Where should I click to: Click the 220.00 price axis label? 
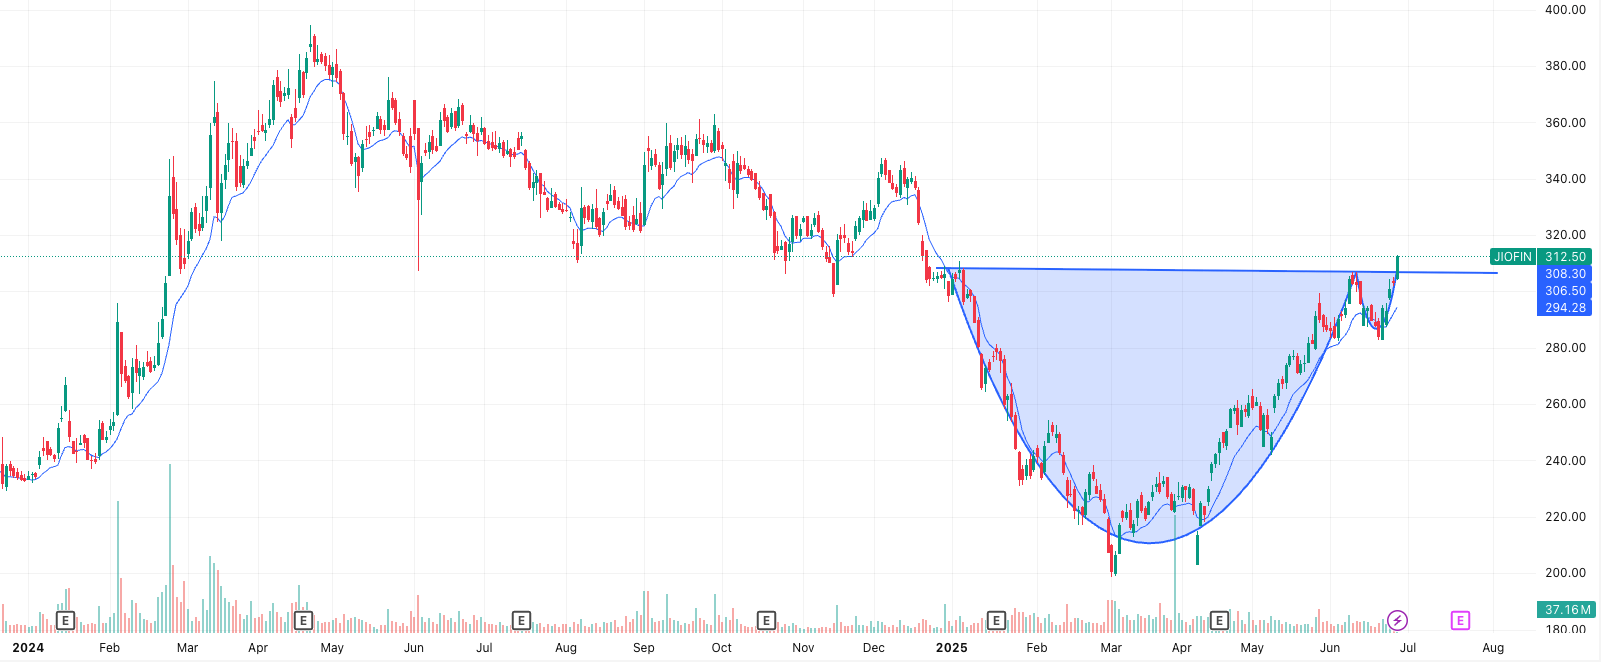1565,517
